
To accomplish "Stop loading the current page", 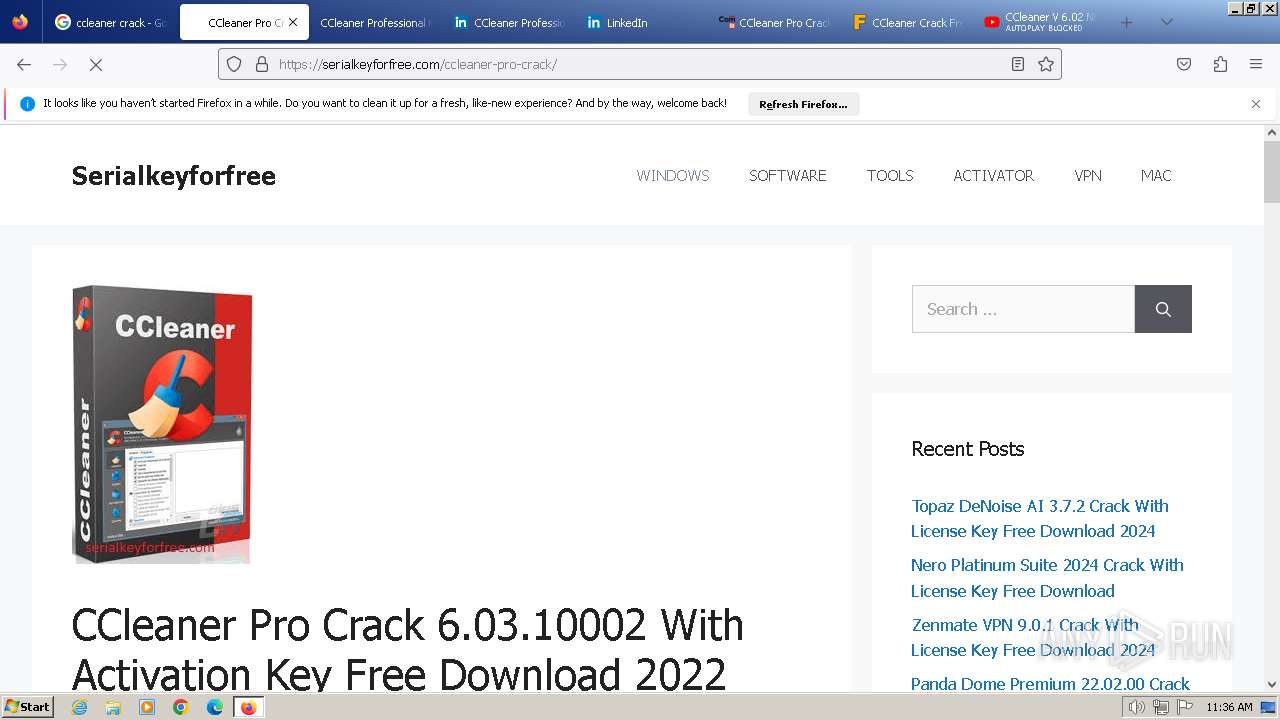I will 96,64.
